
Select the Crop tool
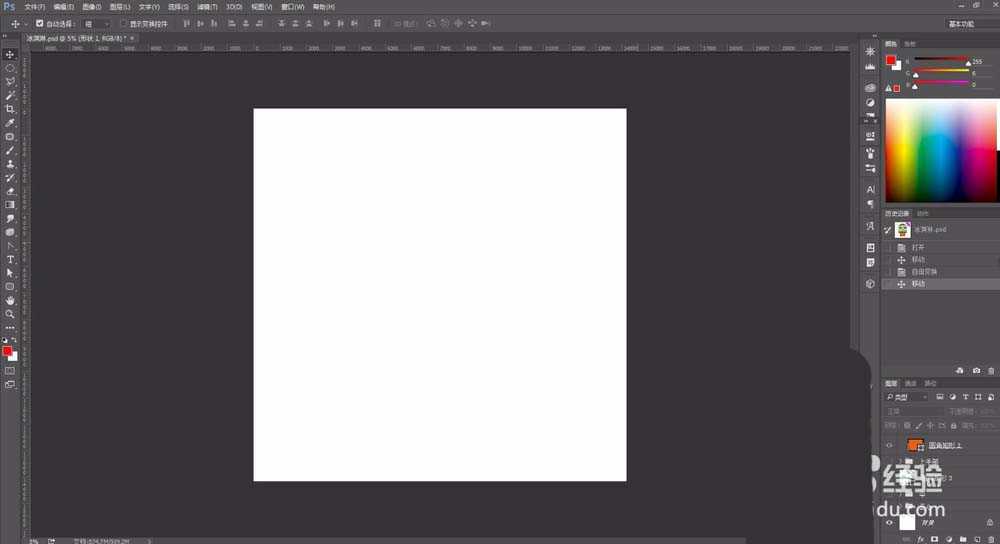coord(10,109)
